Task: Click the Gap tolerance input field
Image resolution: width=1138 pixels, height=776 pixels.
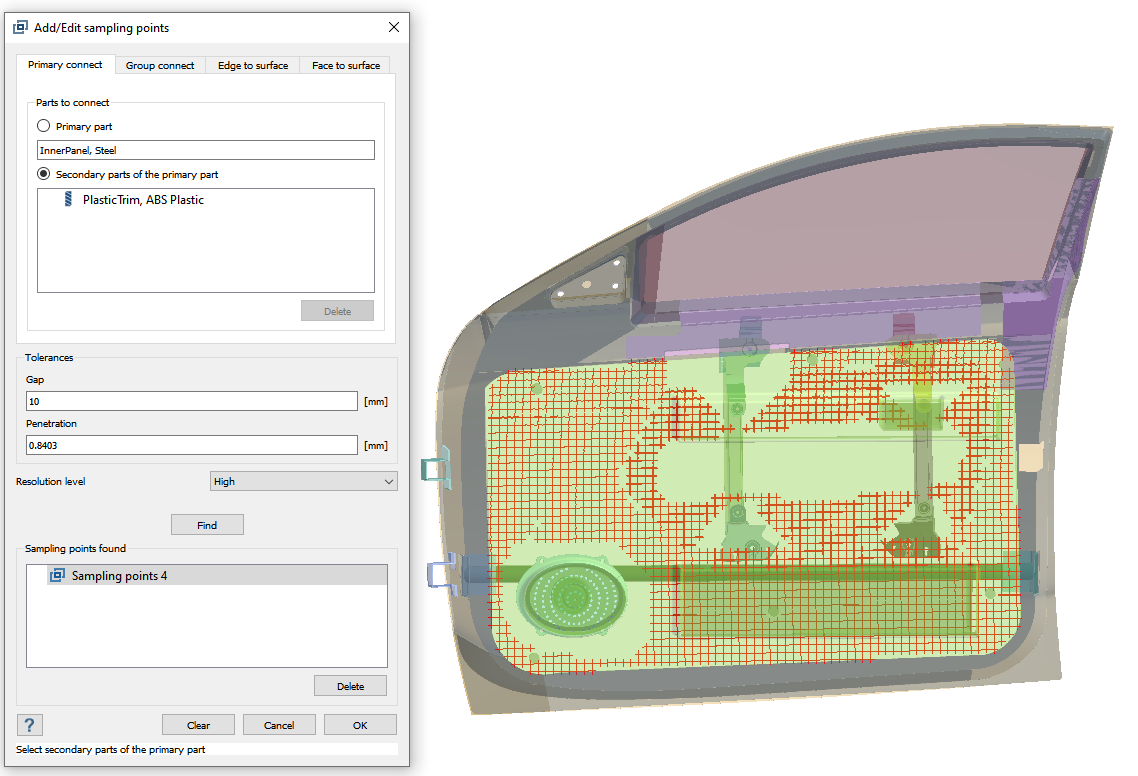Action: 192,401
